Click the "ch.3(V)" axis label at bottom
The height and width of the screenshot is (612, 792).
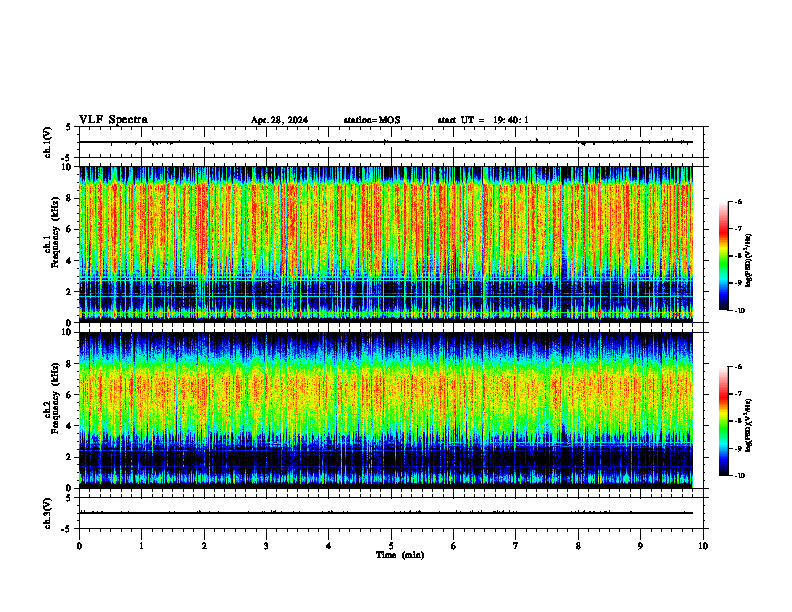(48, 513)
